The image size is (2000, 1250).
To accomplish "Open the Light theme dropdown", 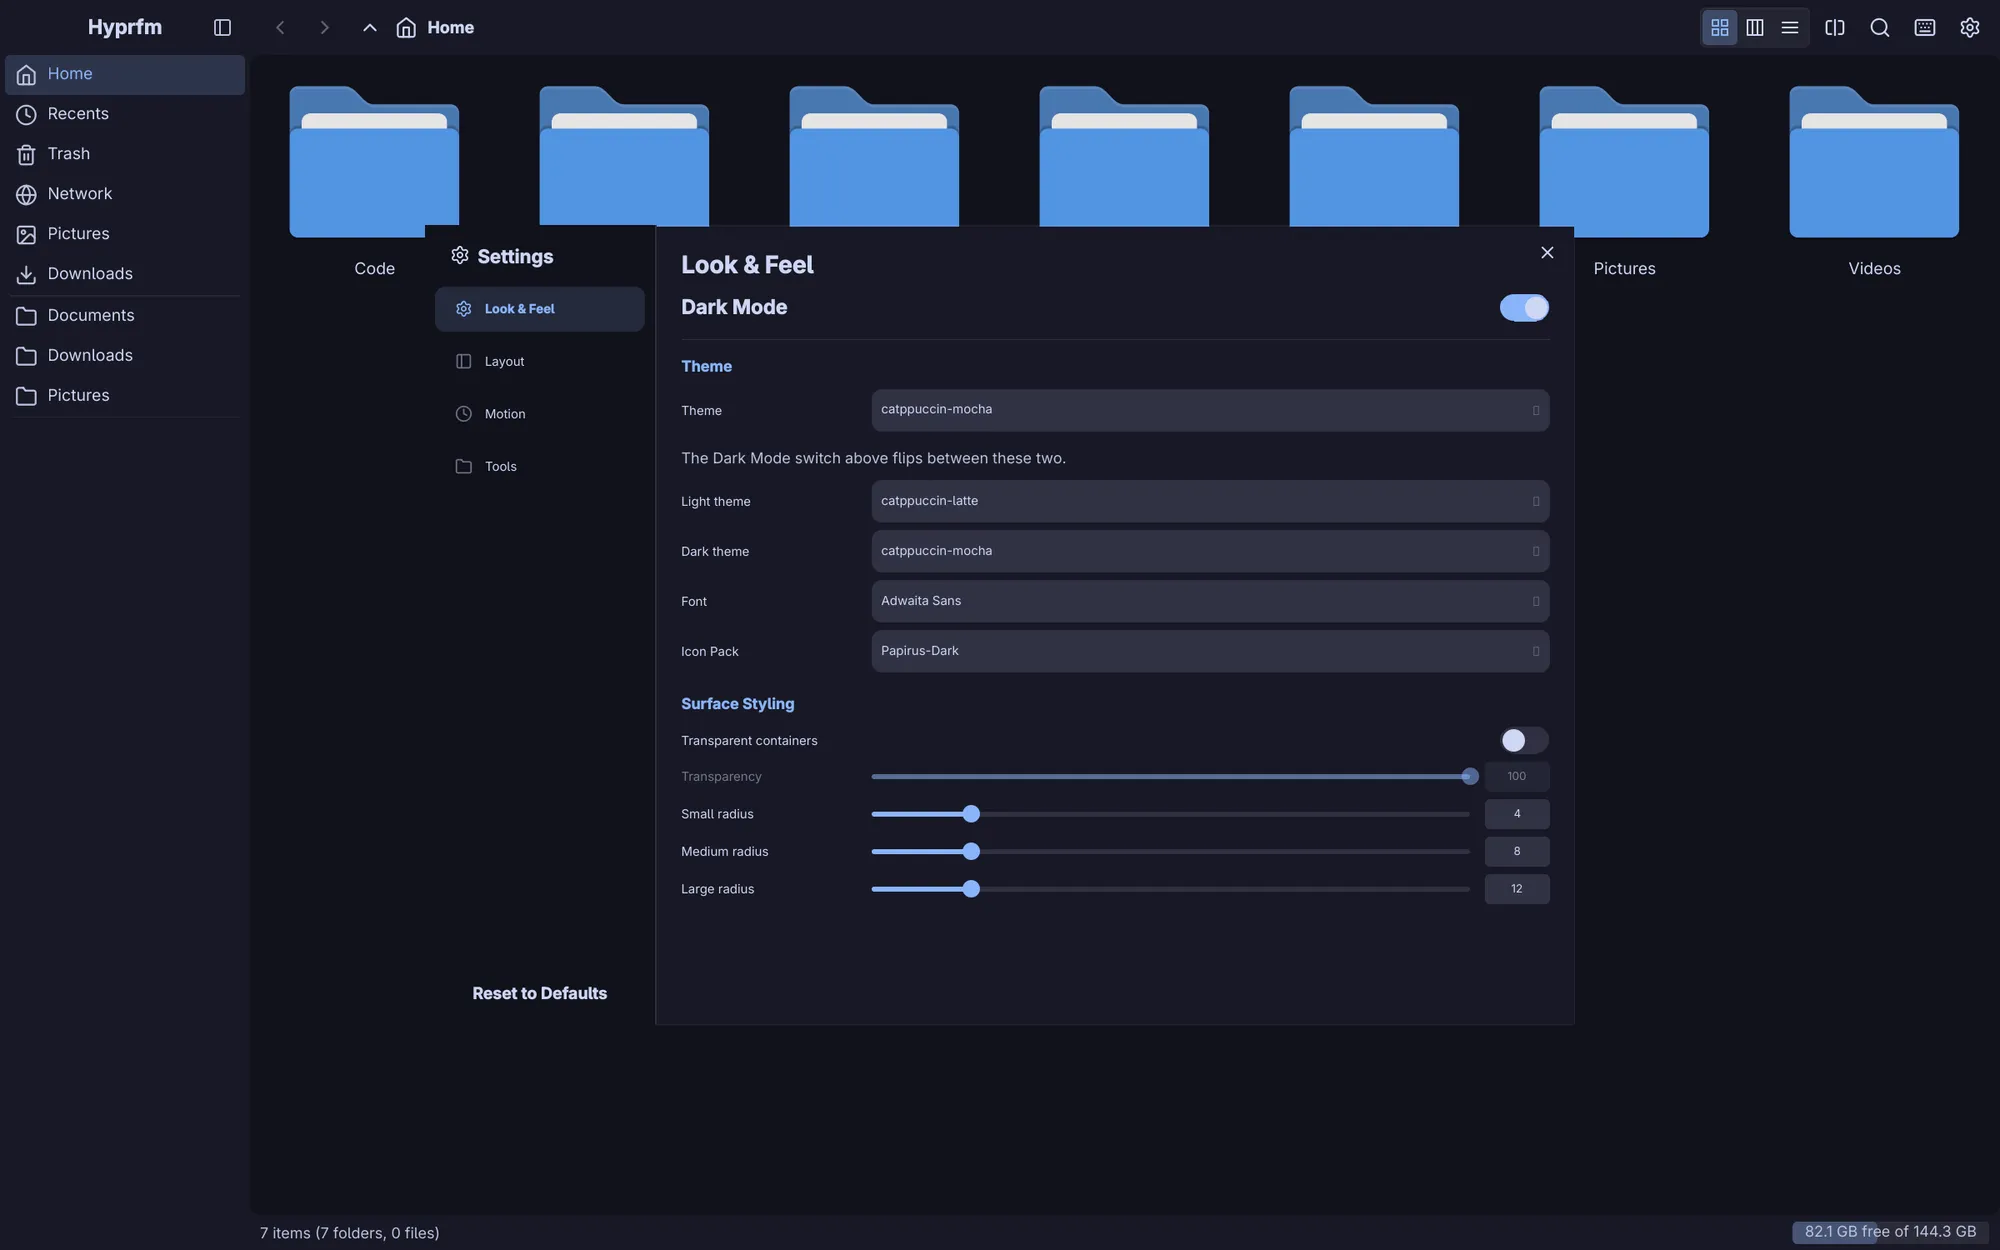I will click(x=1210, y=502).
